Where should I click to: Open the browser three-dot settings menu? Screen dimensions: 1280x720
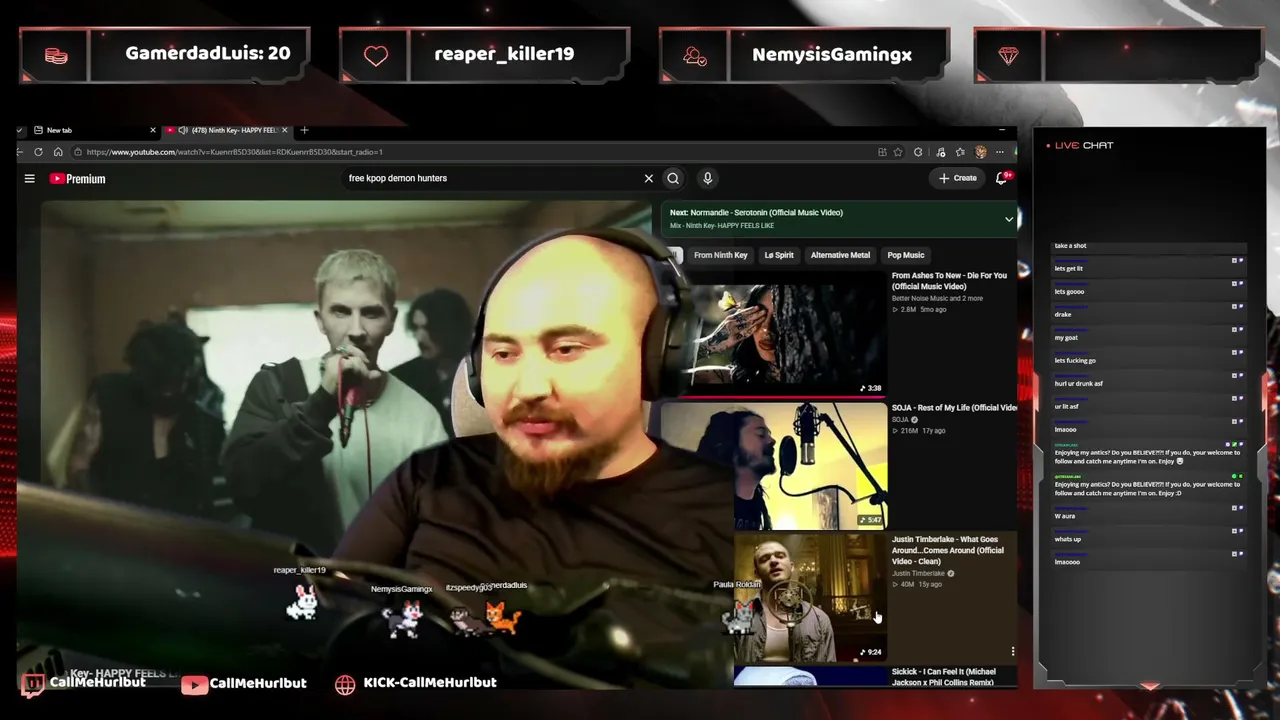coord(999,152)
